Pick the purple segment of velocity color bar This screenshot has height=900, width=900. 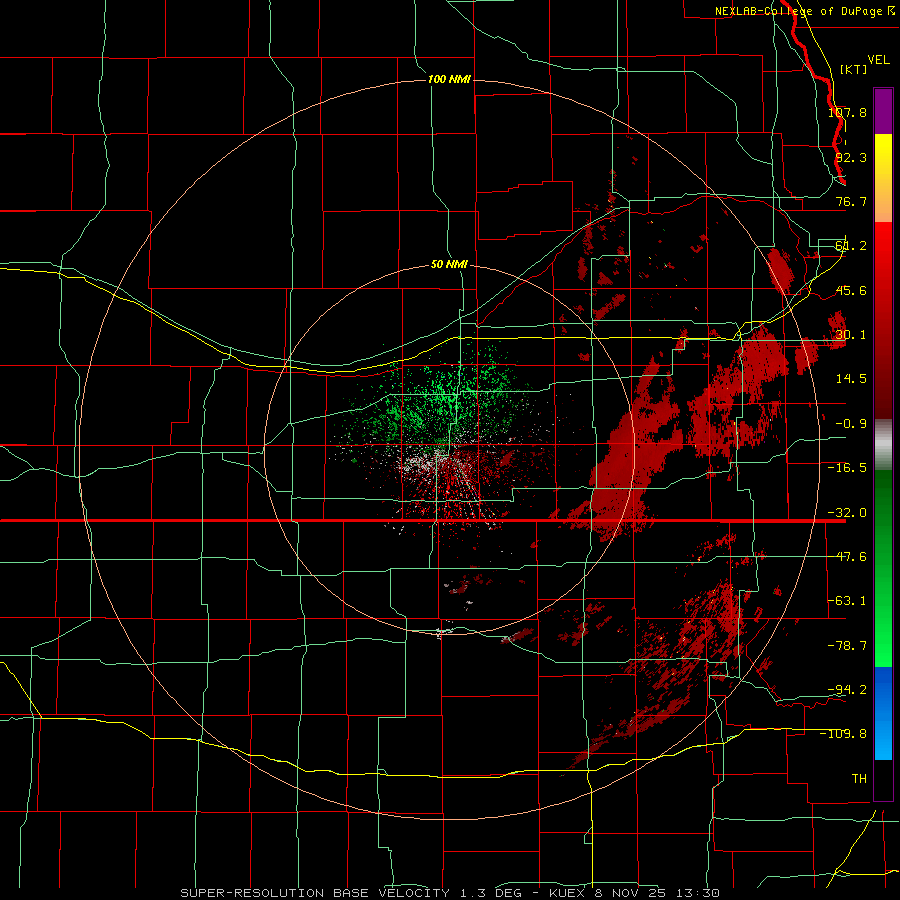(x=883, y=111)
